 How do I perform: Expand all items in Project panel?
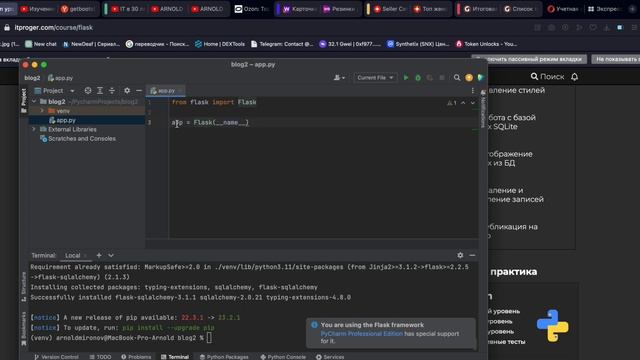tap(100, 91)
